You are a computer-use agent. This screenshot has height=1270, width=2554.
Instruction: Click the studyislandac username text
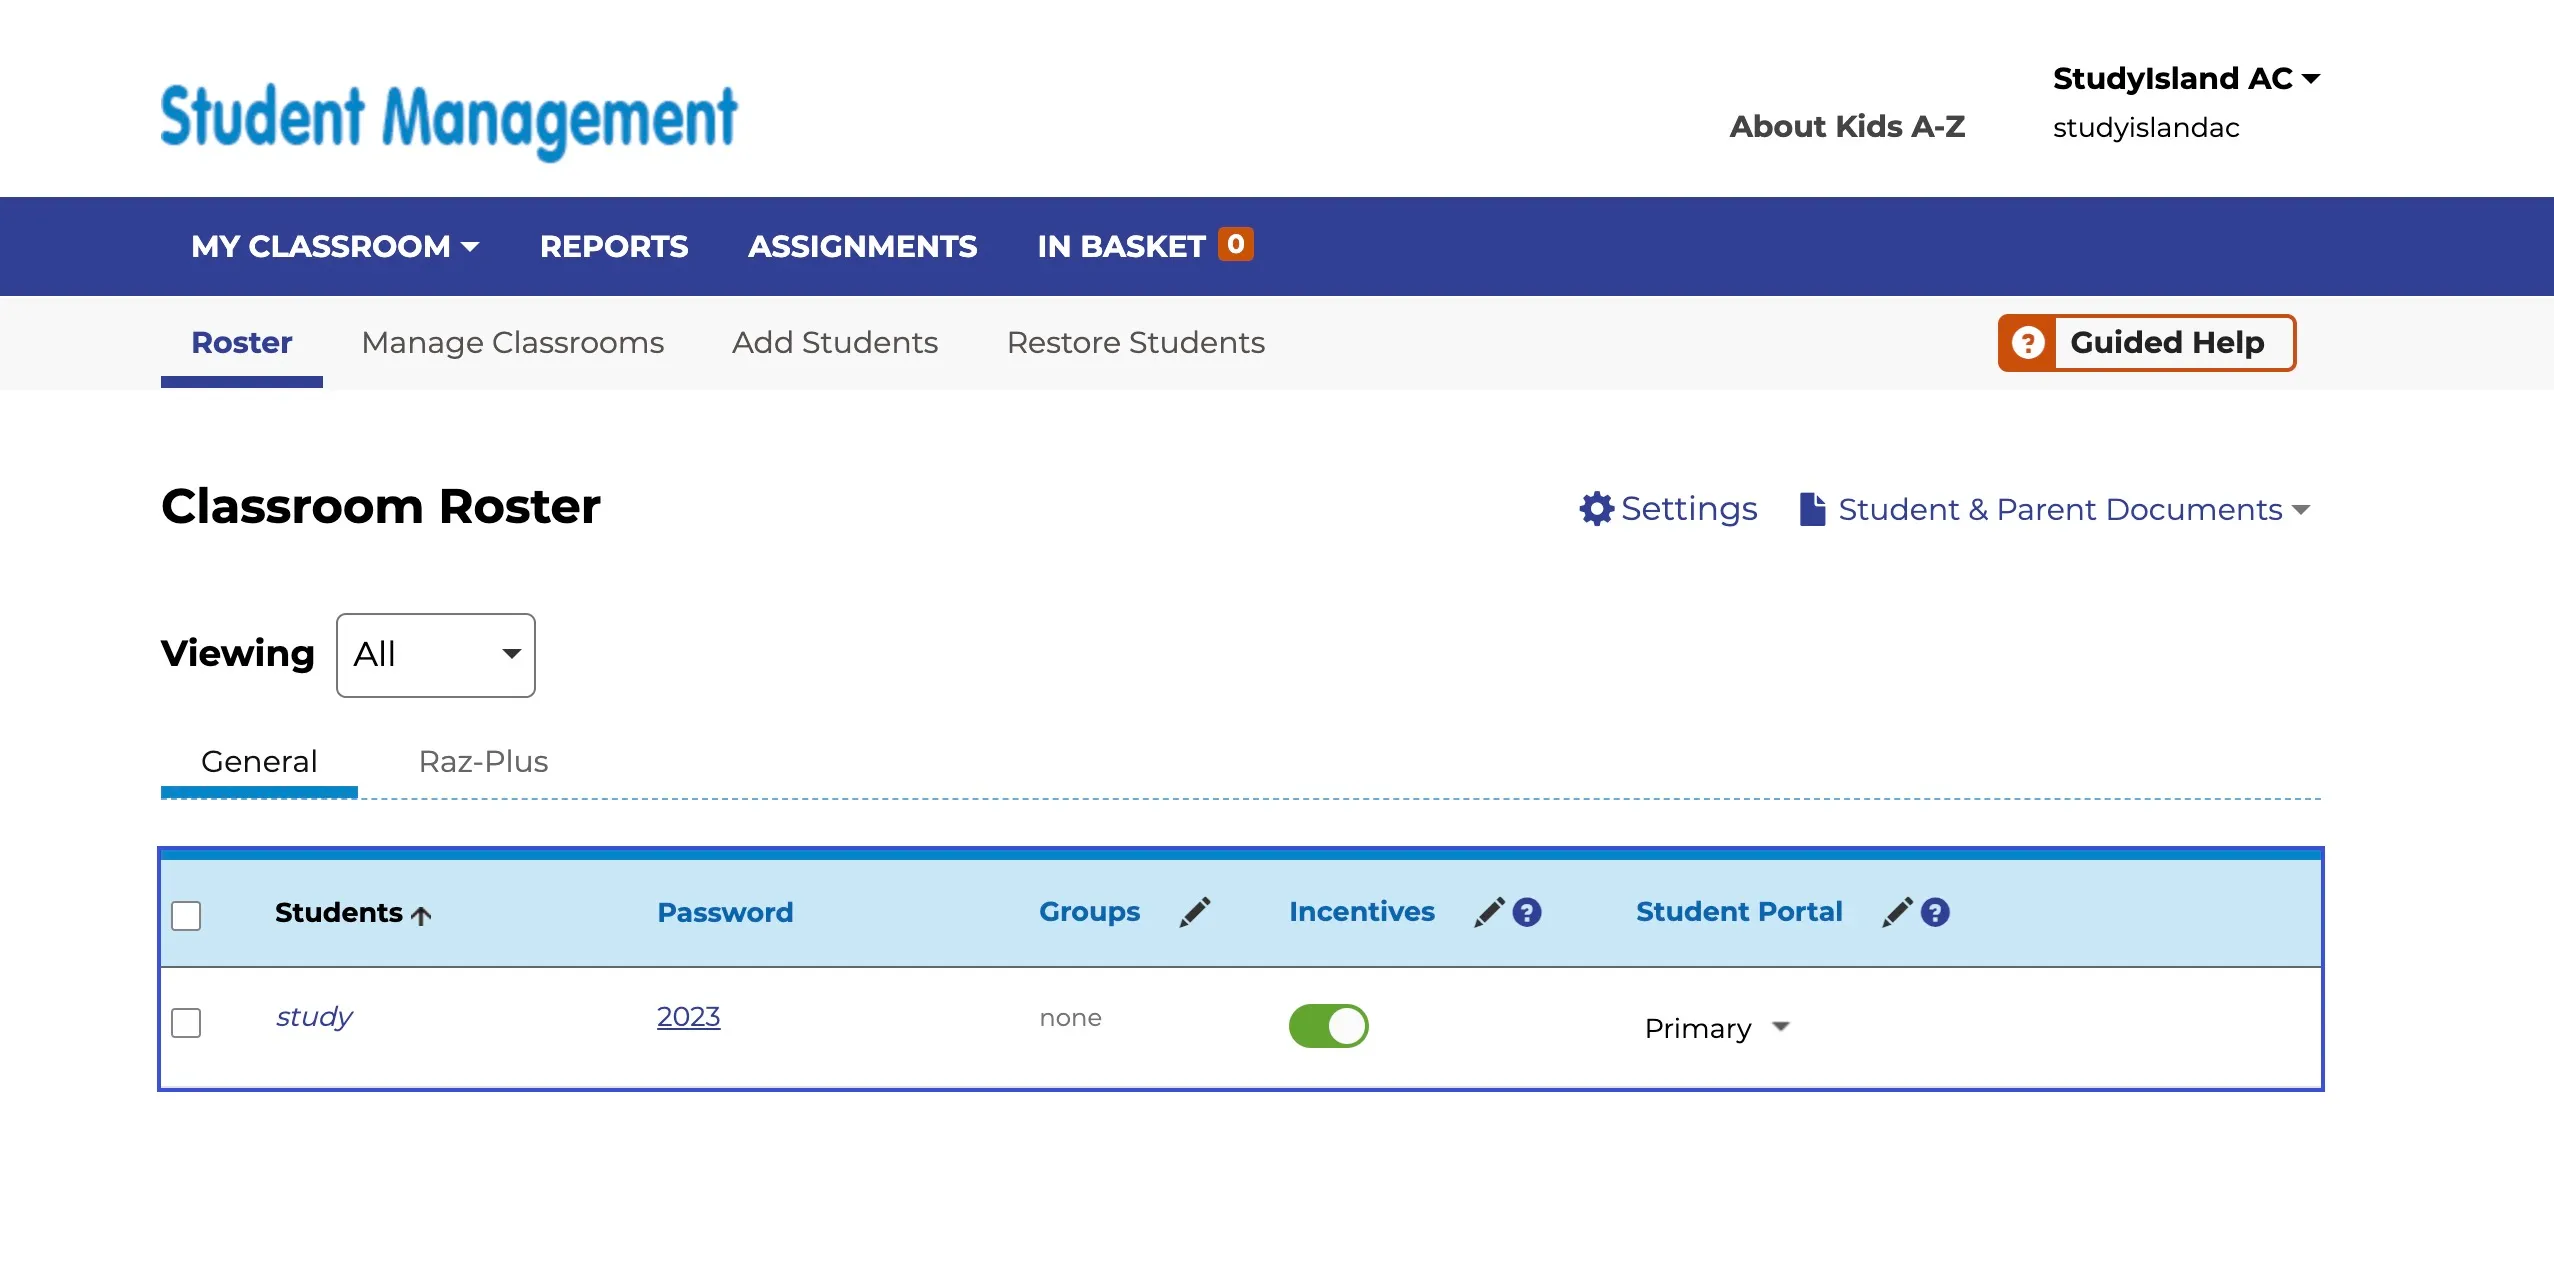(x=2146, y=128)
